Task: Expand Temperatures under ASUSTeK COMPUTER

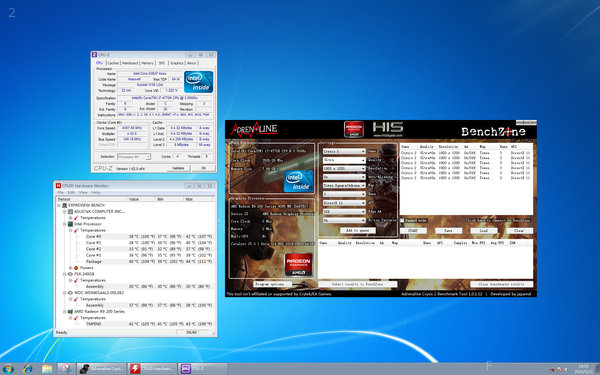Action: [71, 218]
